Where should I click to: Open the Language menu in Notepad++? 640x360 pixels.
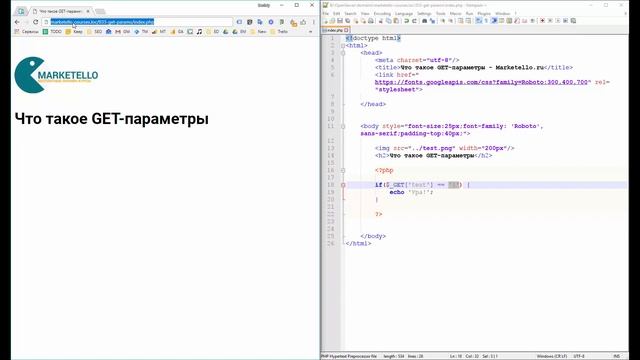(404, 13)
